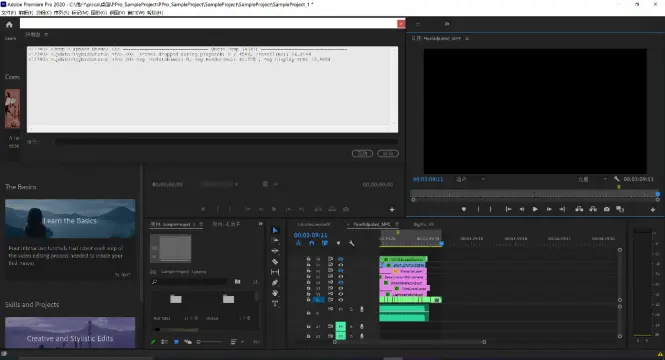Add marker using timeline shield icon
This screenshot has height=360, width=665.
tap(338, 243)
